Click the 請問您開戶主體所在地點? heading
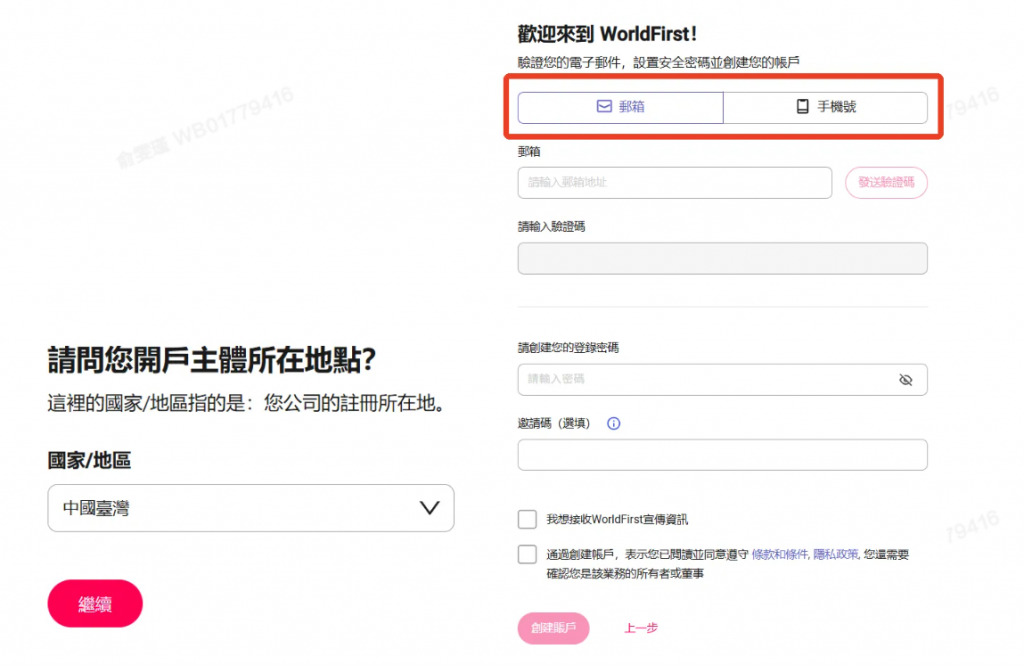Viewport: 1024px width, 665px height. pyautogui.click(x=212, y=360)
